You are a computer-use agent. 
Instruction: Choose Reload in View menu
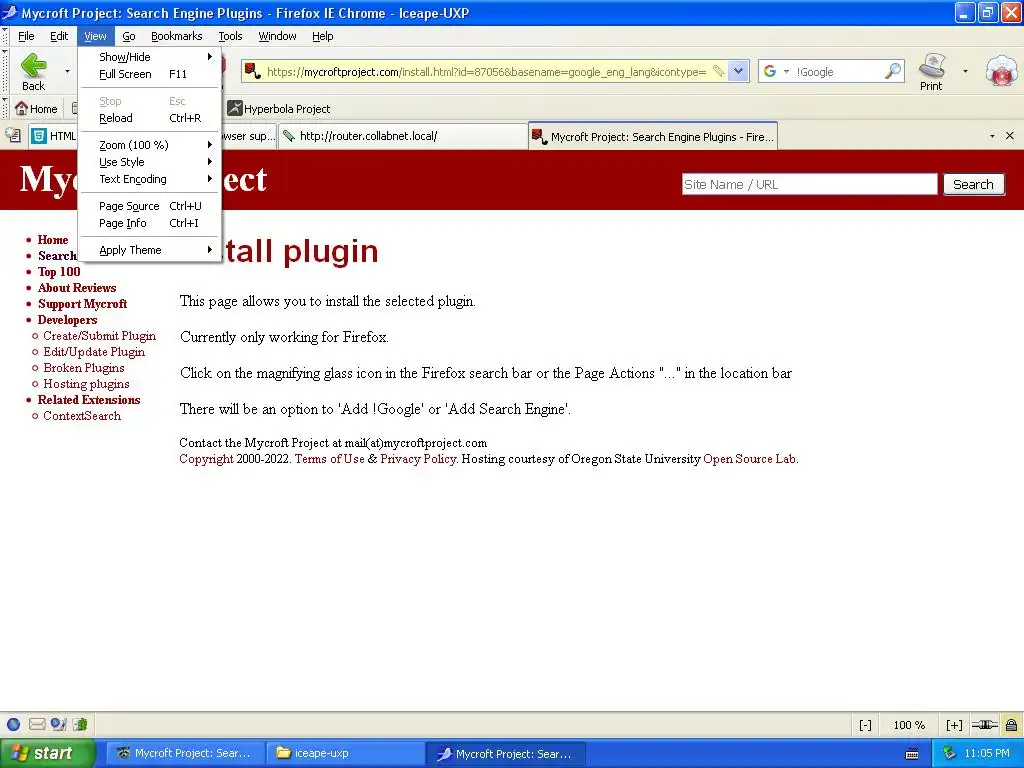(150, 118)
